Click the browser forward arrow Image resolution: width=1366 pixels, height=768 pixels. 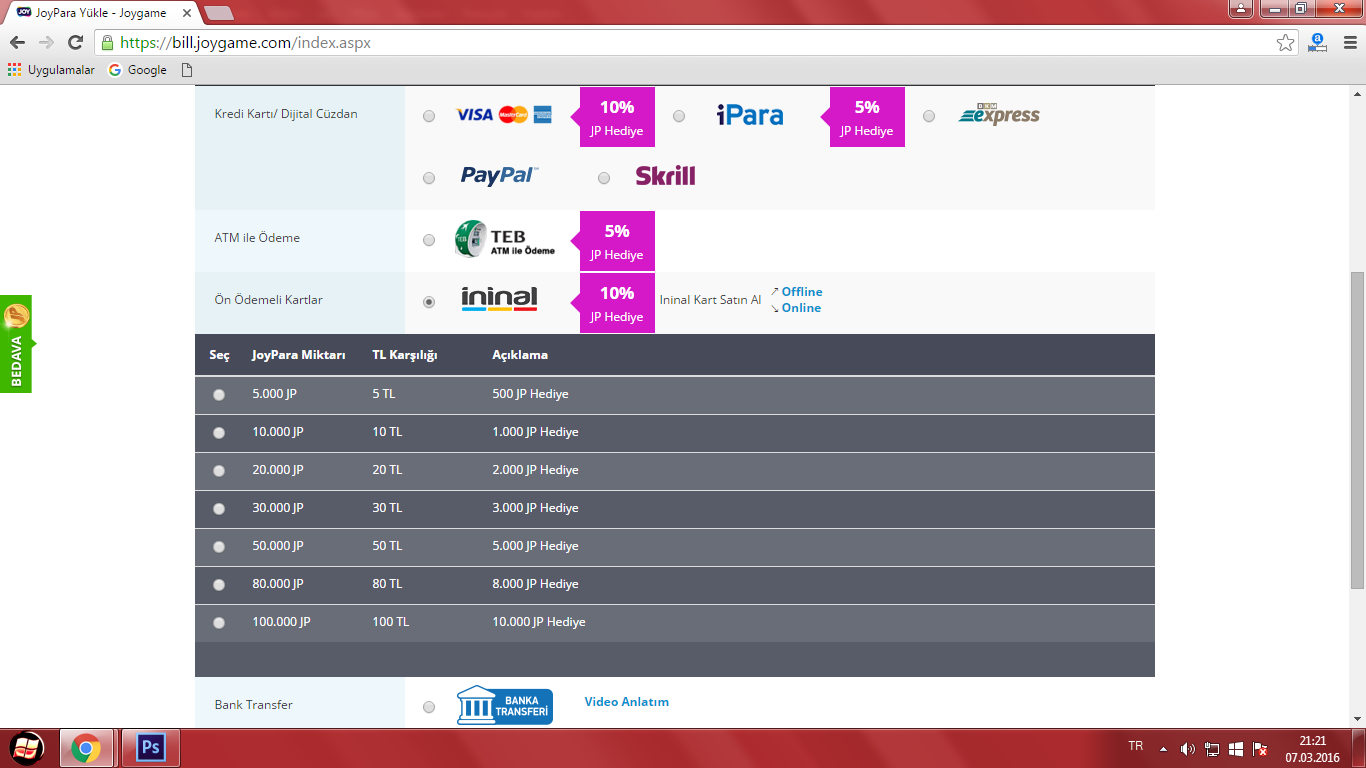pos(46,42)
